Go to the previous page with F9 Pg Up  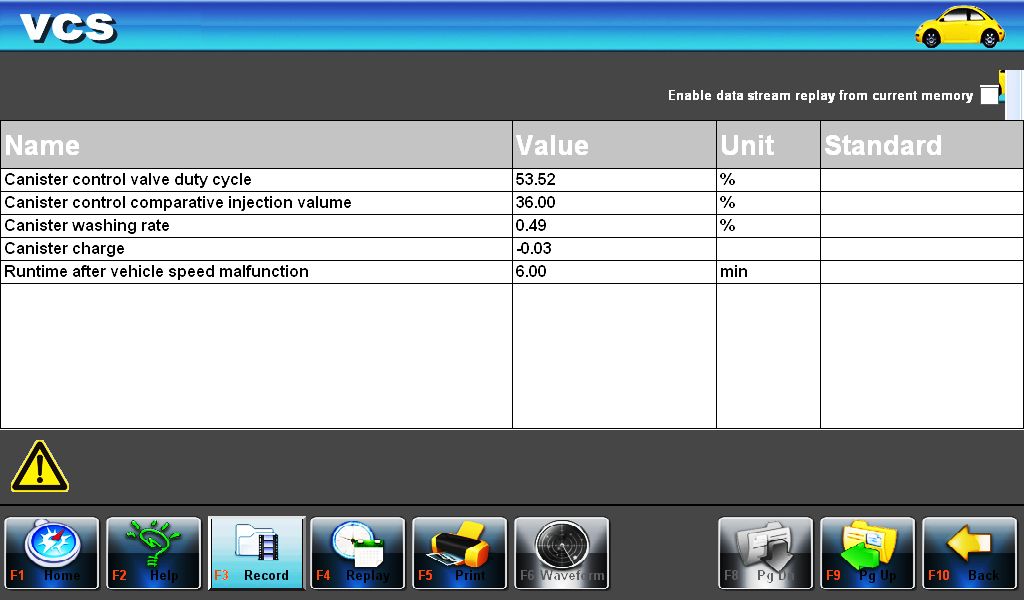(x=867, y=553)
